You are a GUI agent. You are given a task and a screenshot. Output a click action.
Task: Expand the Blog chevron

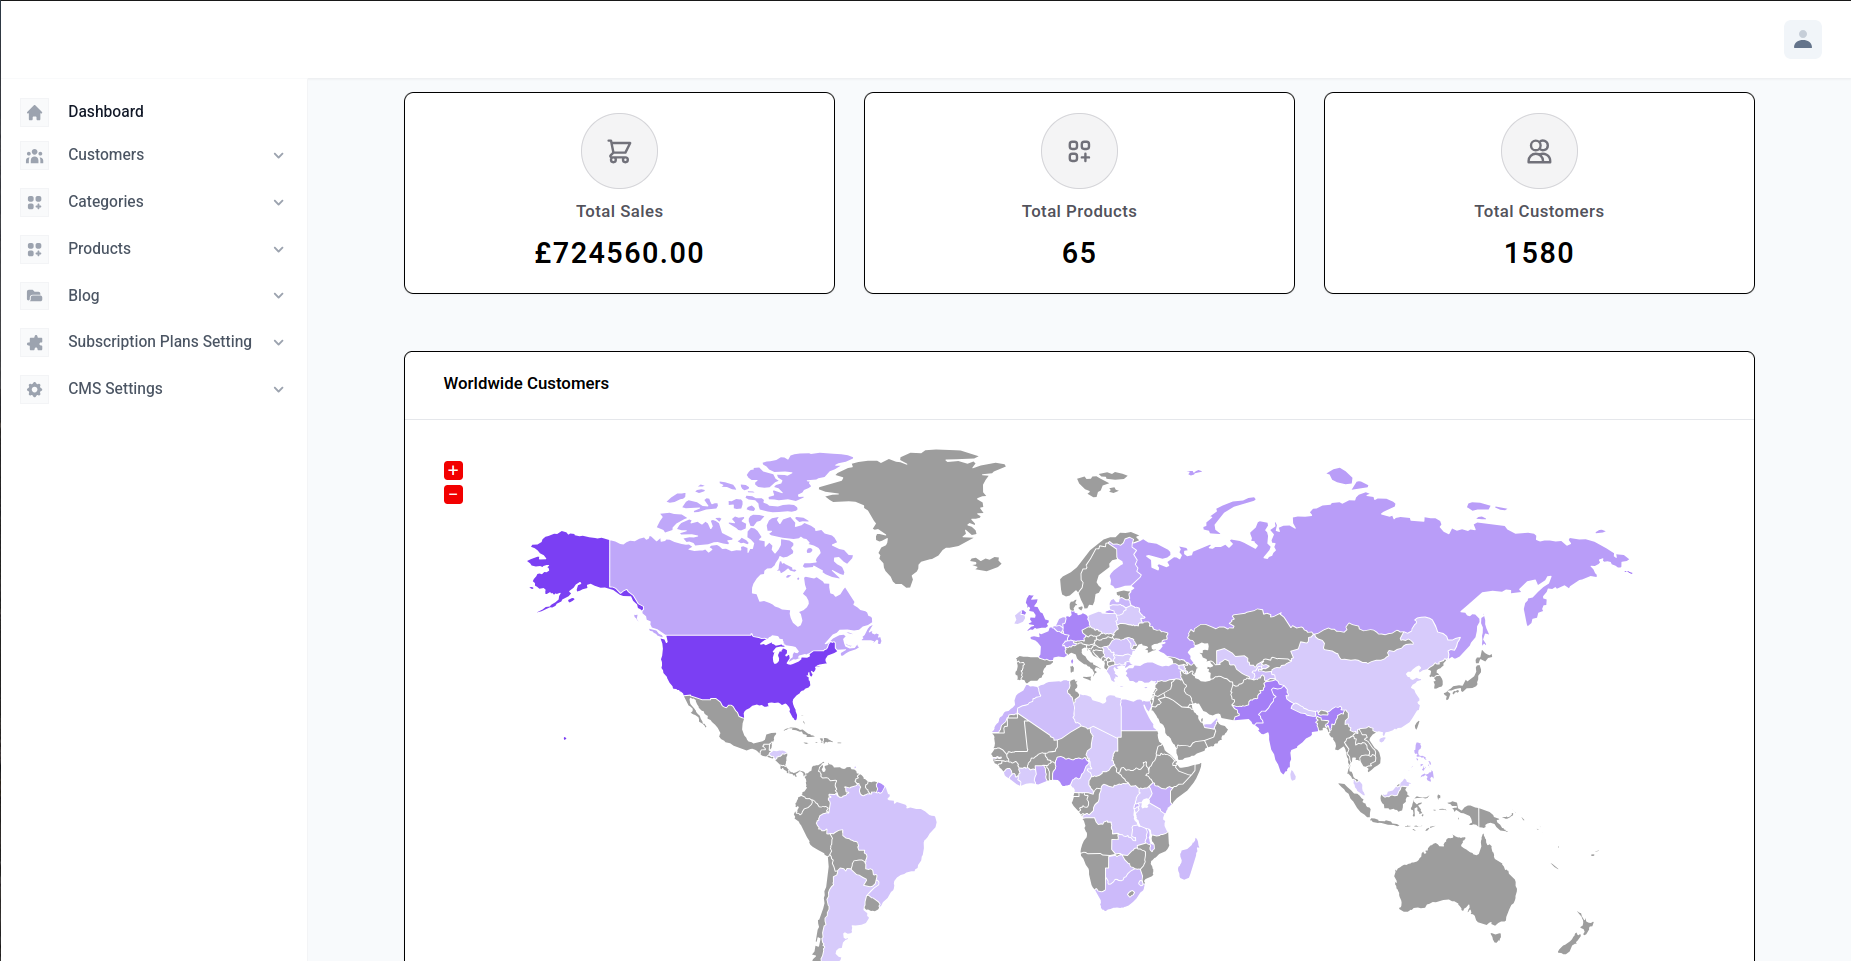[279, 295]
